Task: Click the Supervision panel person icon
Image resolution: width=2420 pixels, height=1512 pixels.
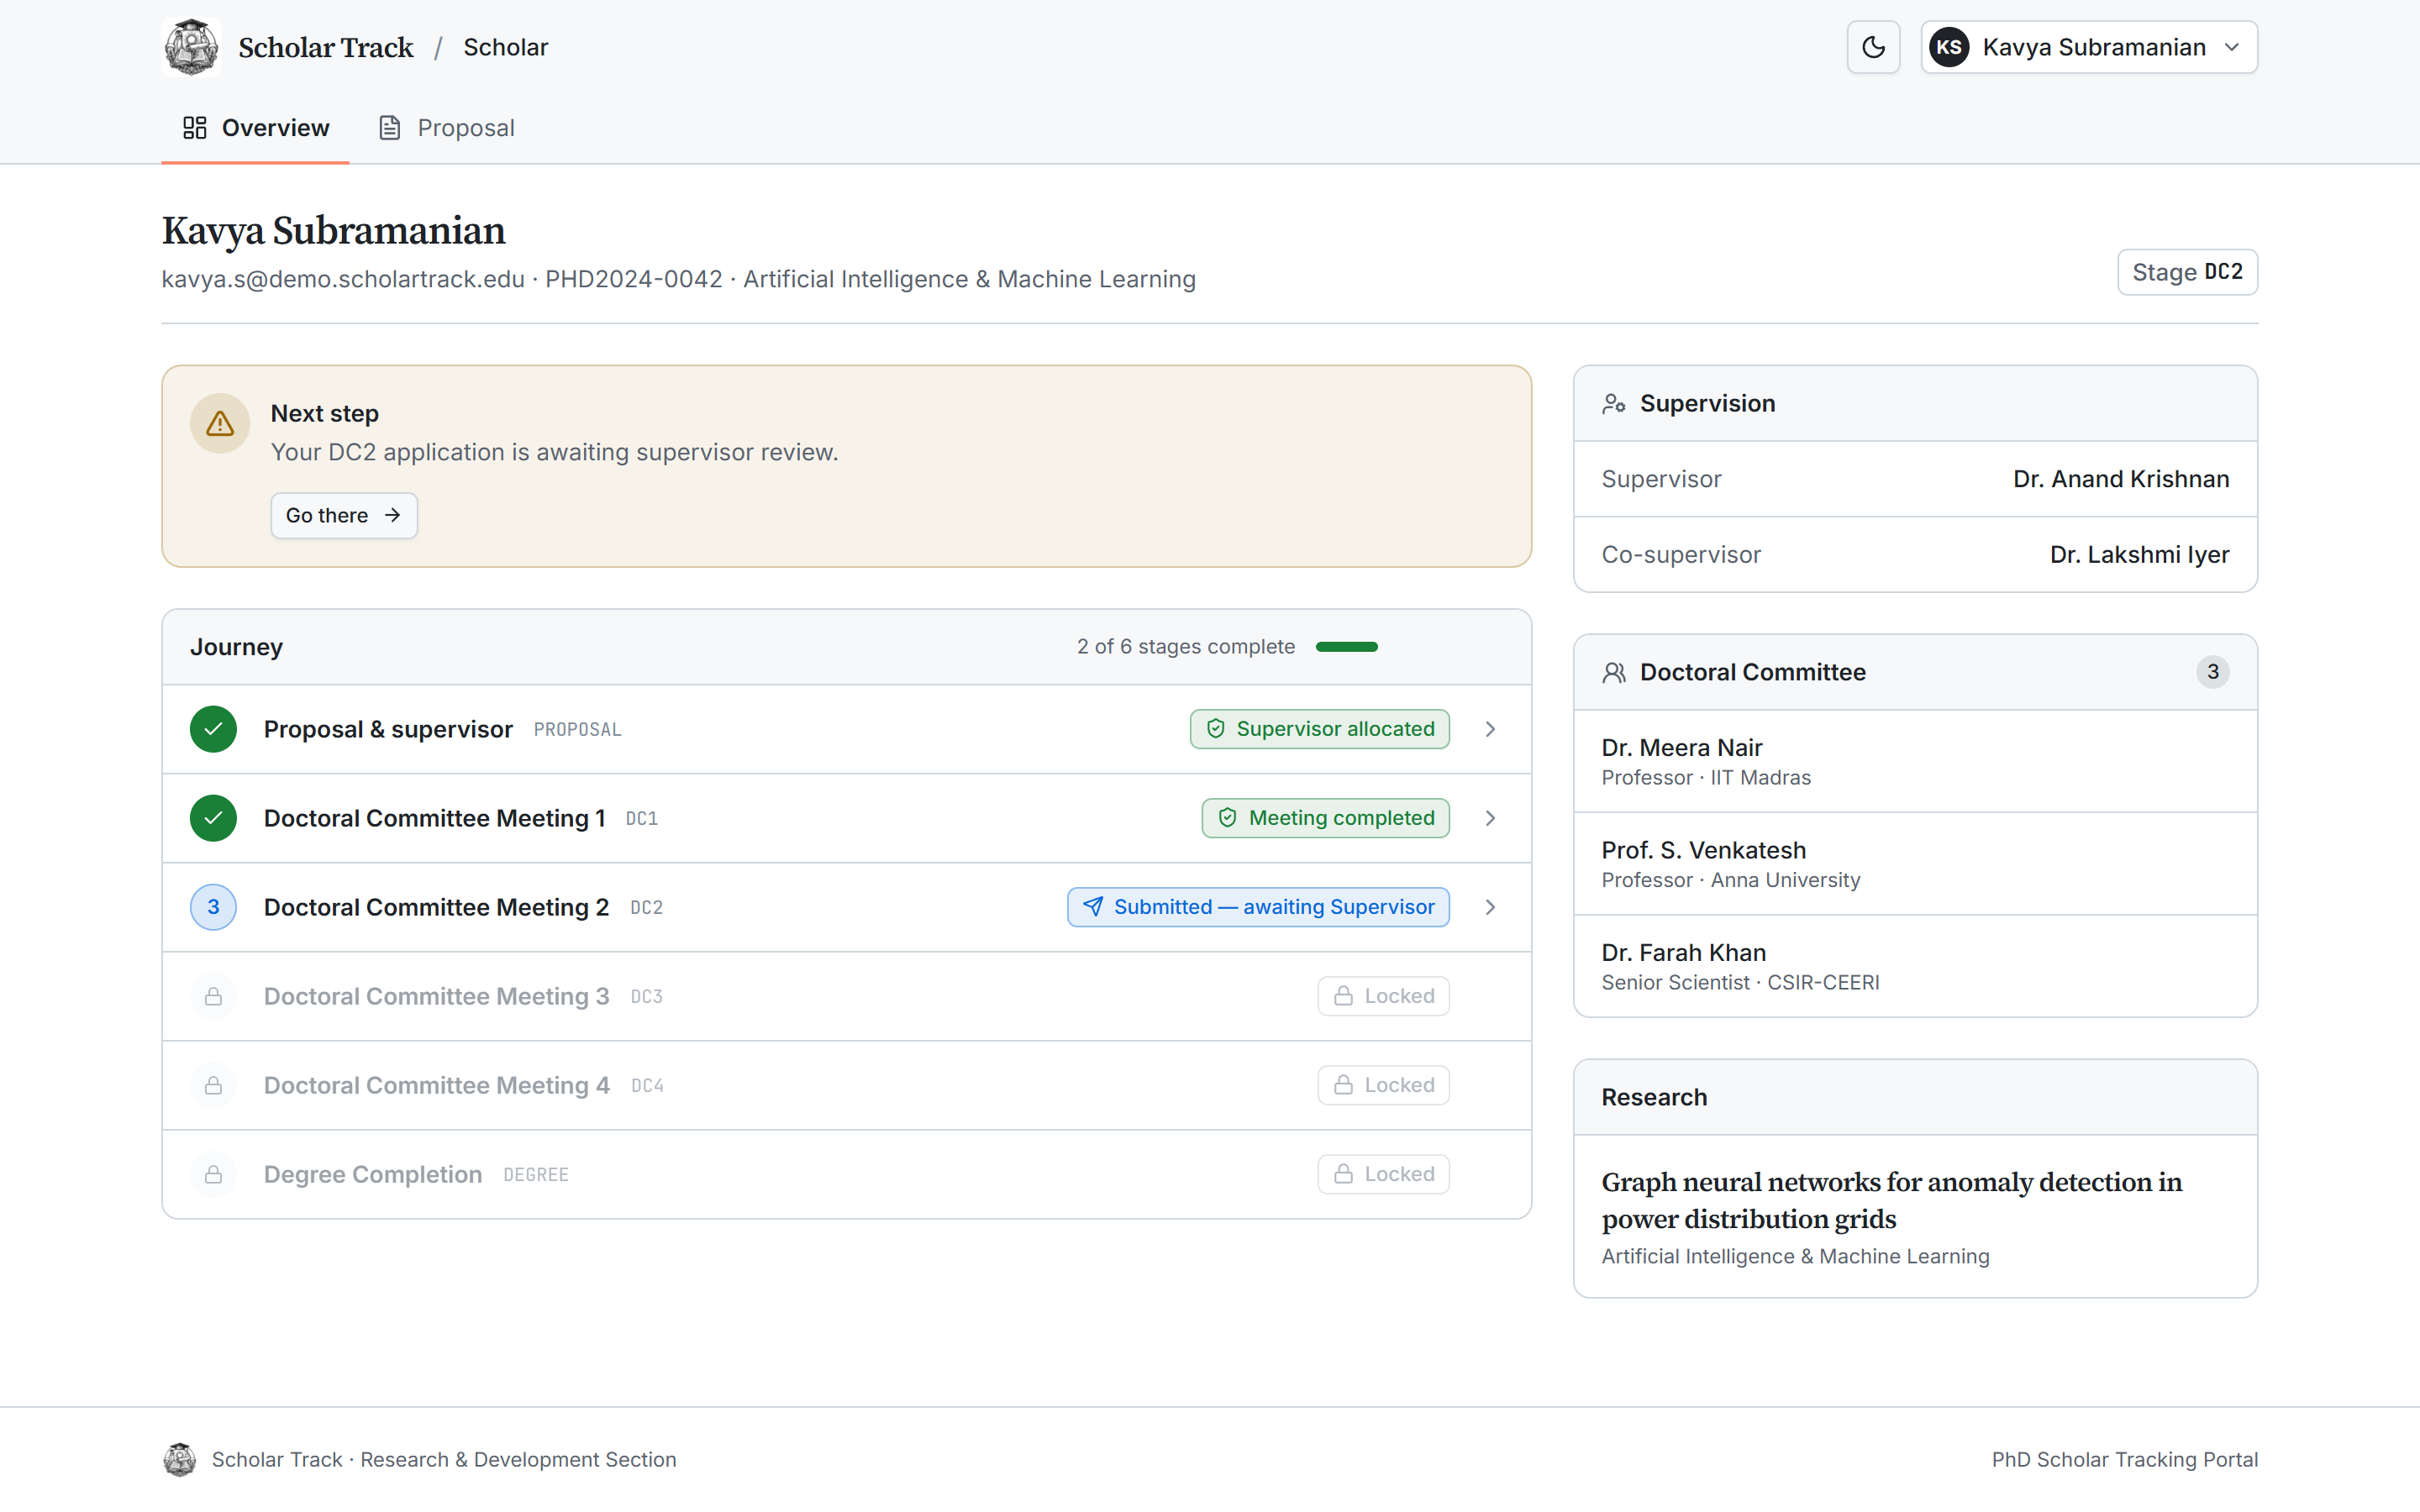Action: click(1613, 403)
